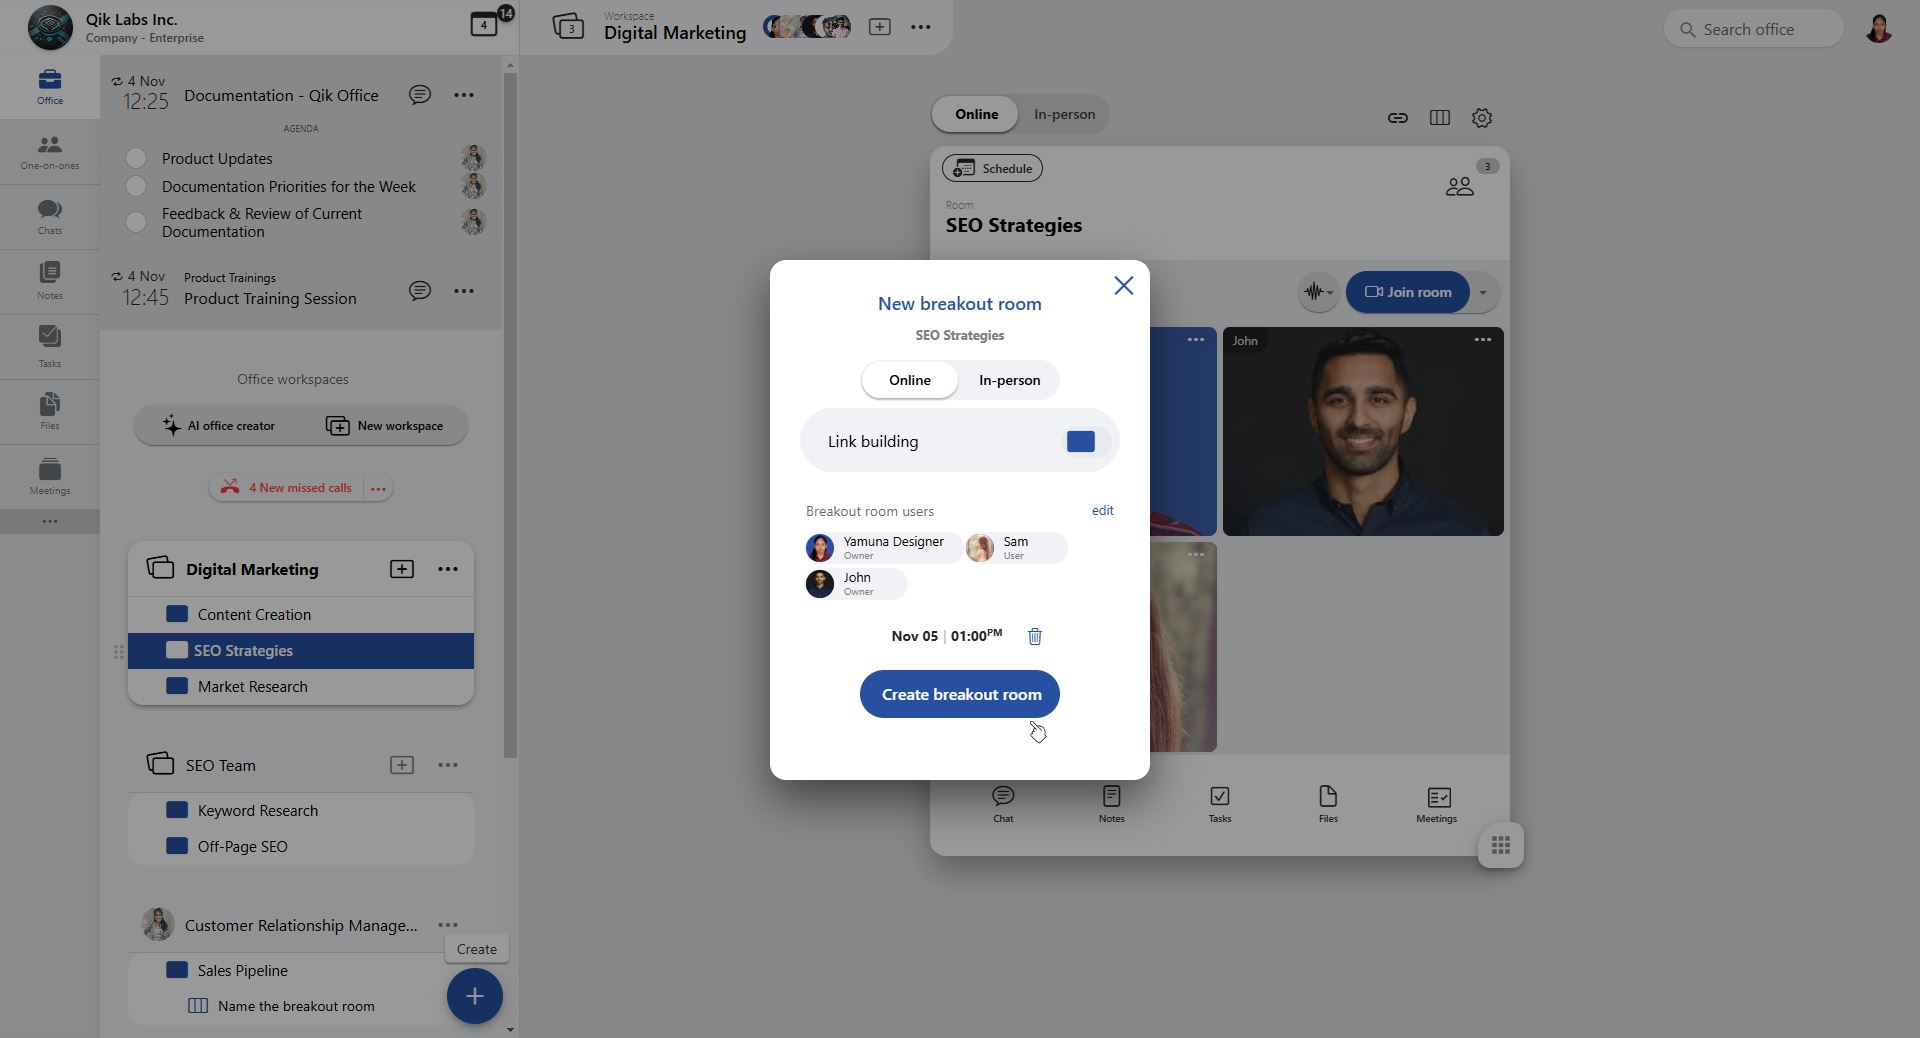The width and height of the screenshot is (1920, 1038).
Task: Open the apps grid icon
Action: (x=1501, y=846)
